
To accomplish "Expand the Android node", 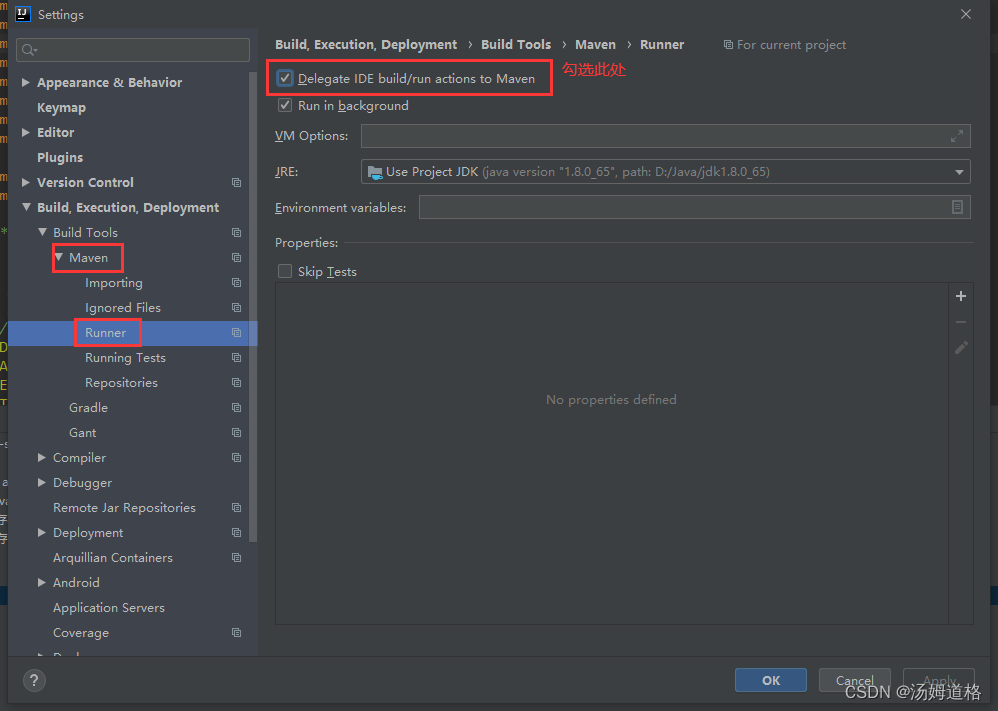I will 41,582.
